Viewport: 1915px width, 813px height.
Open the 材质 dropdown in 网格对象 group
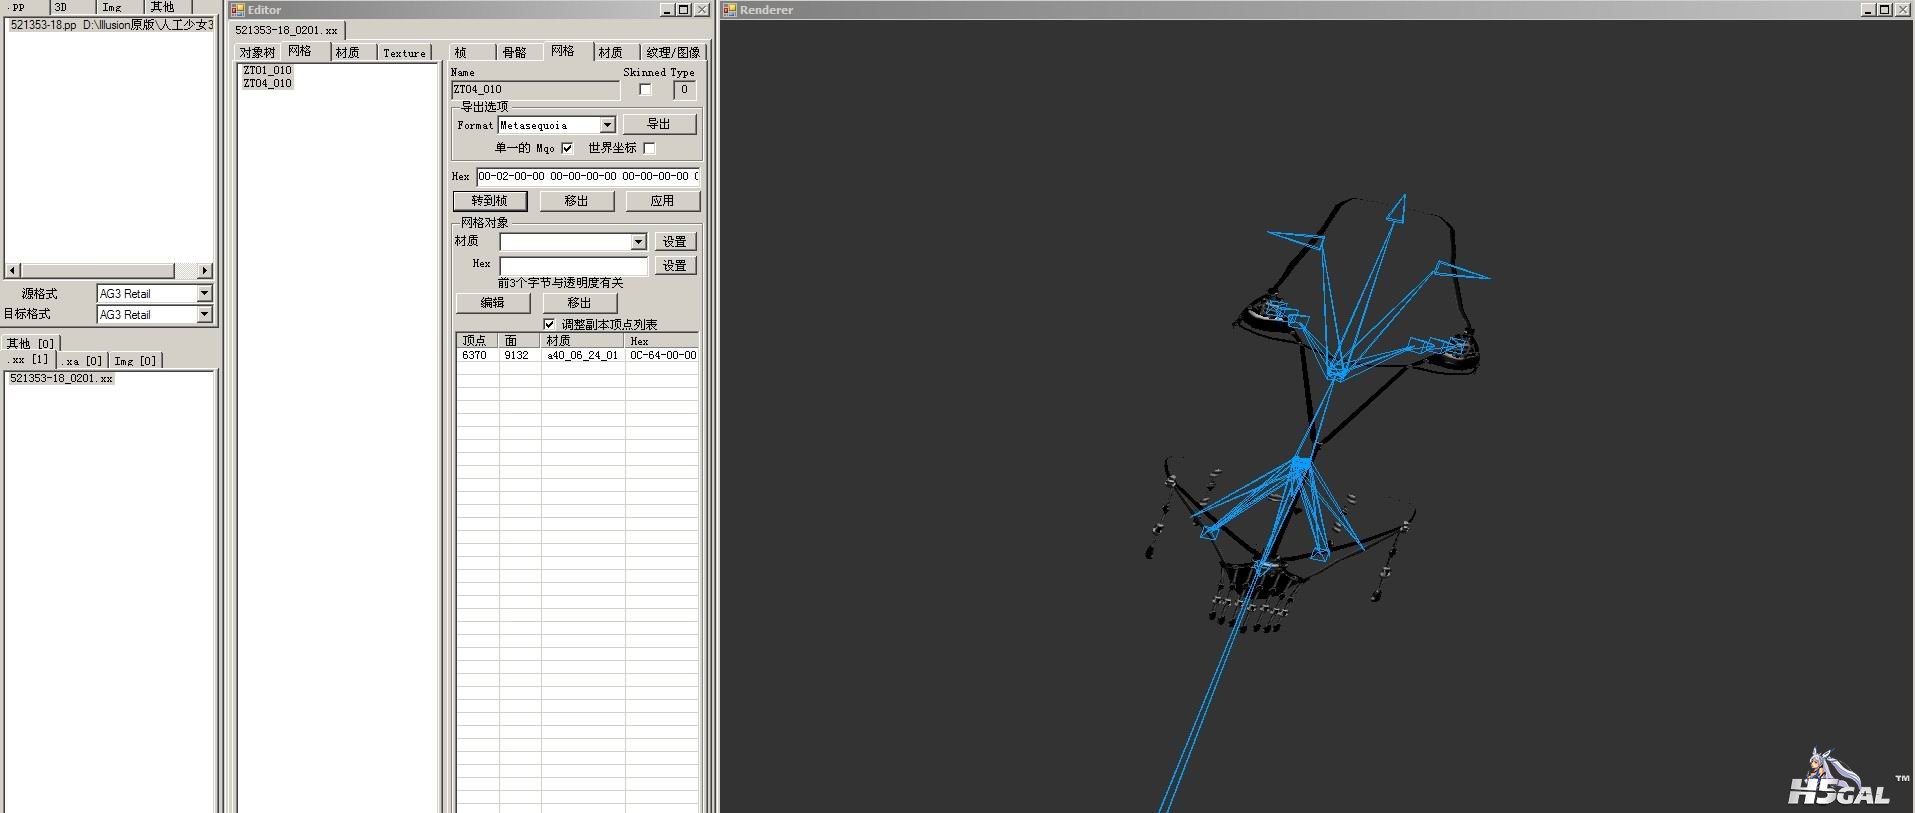point(638,242)
